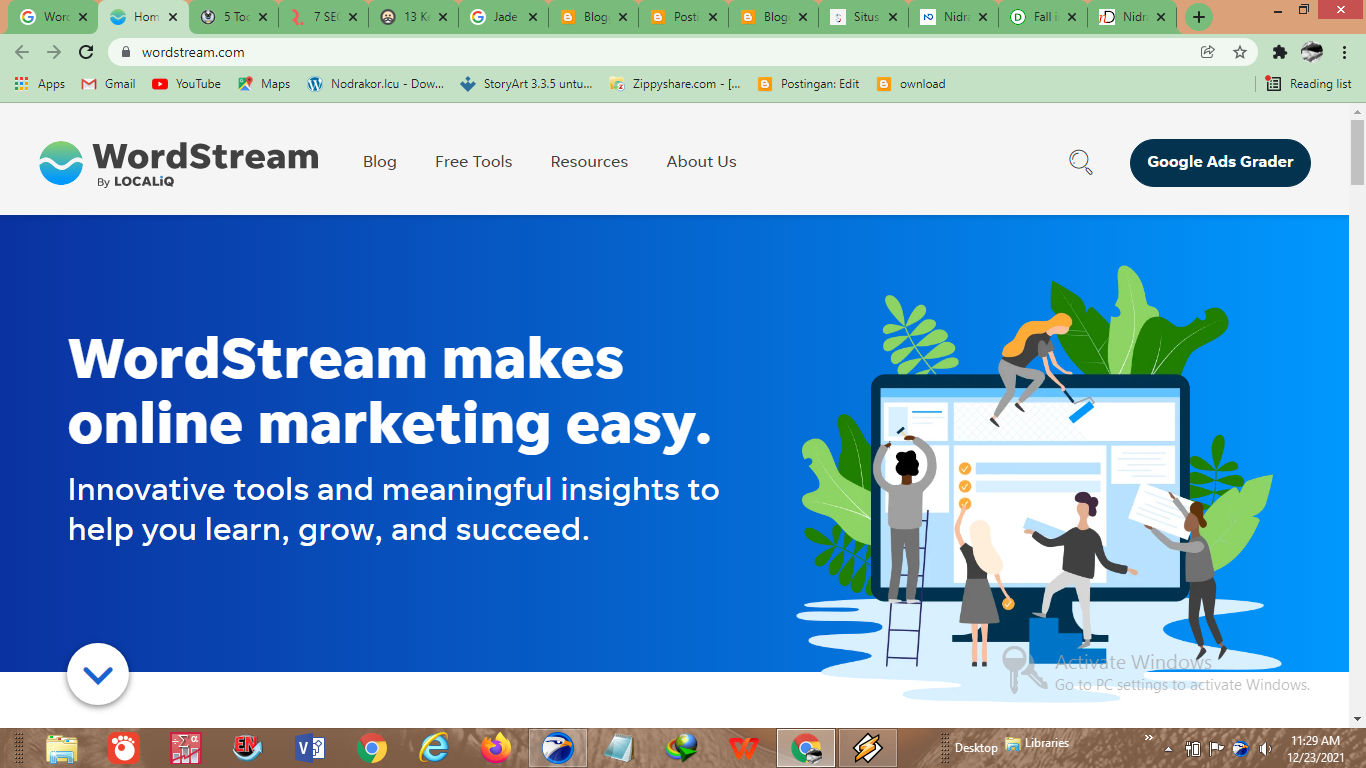
Task: Click the Desktop toolbar in the taskbar
Action: coord(976,748)
